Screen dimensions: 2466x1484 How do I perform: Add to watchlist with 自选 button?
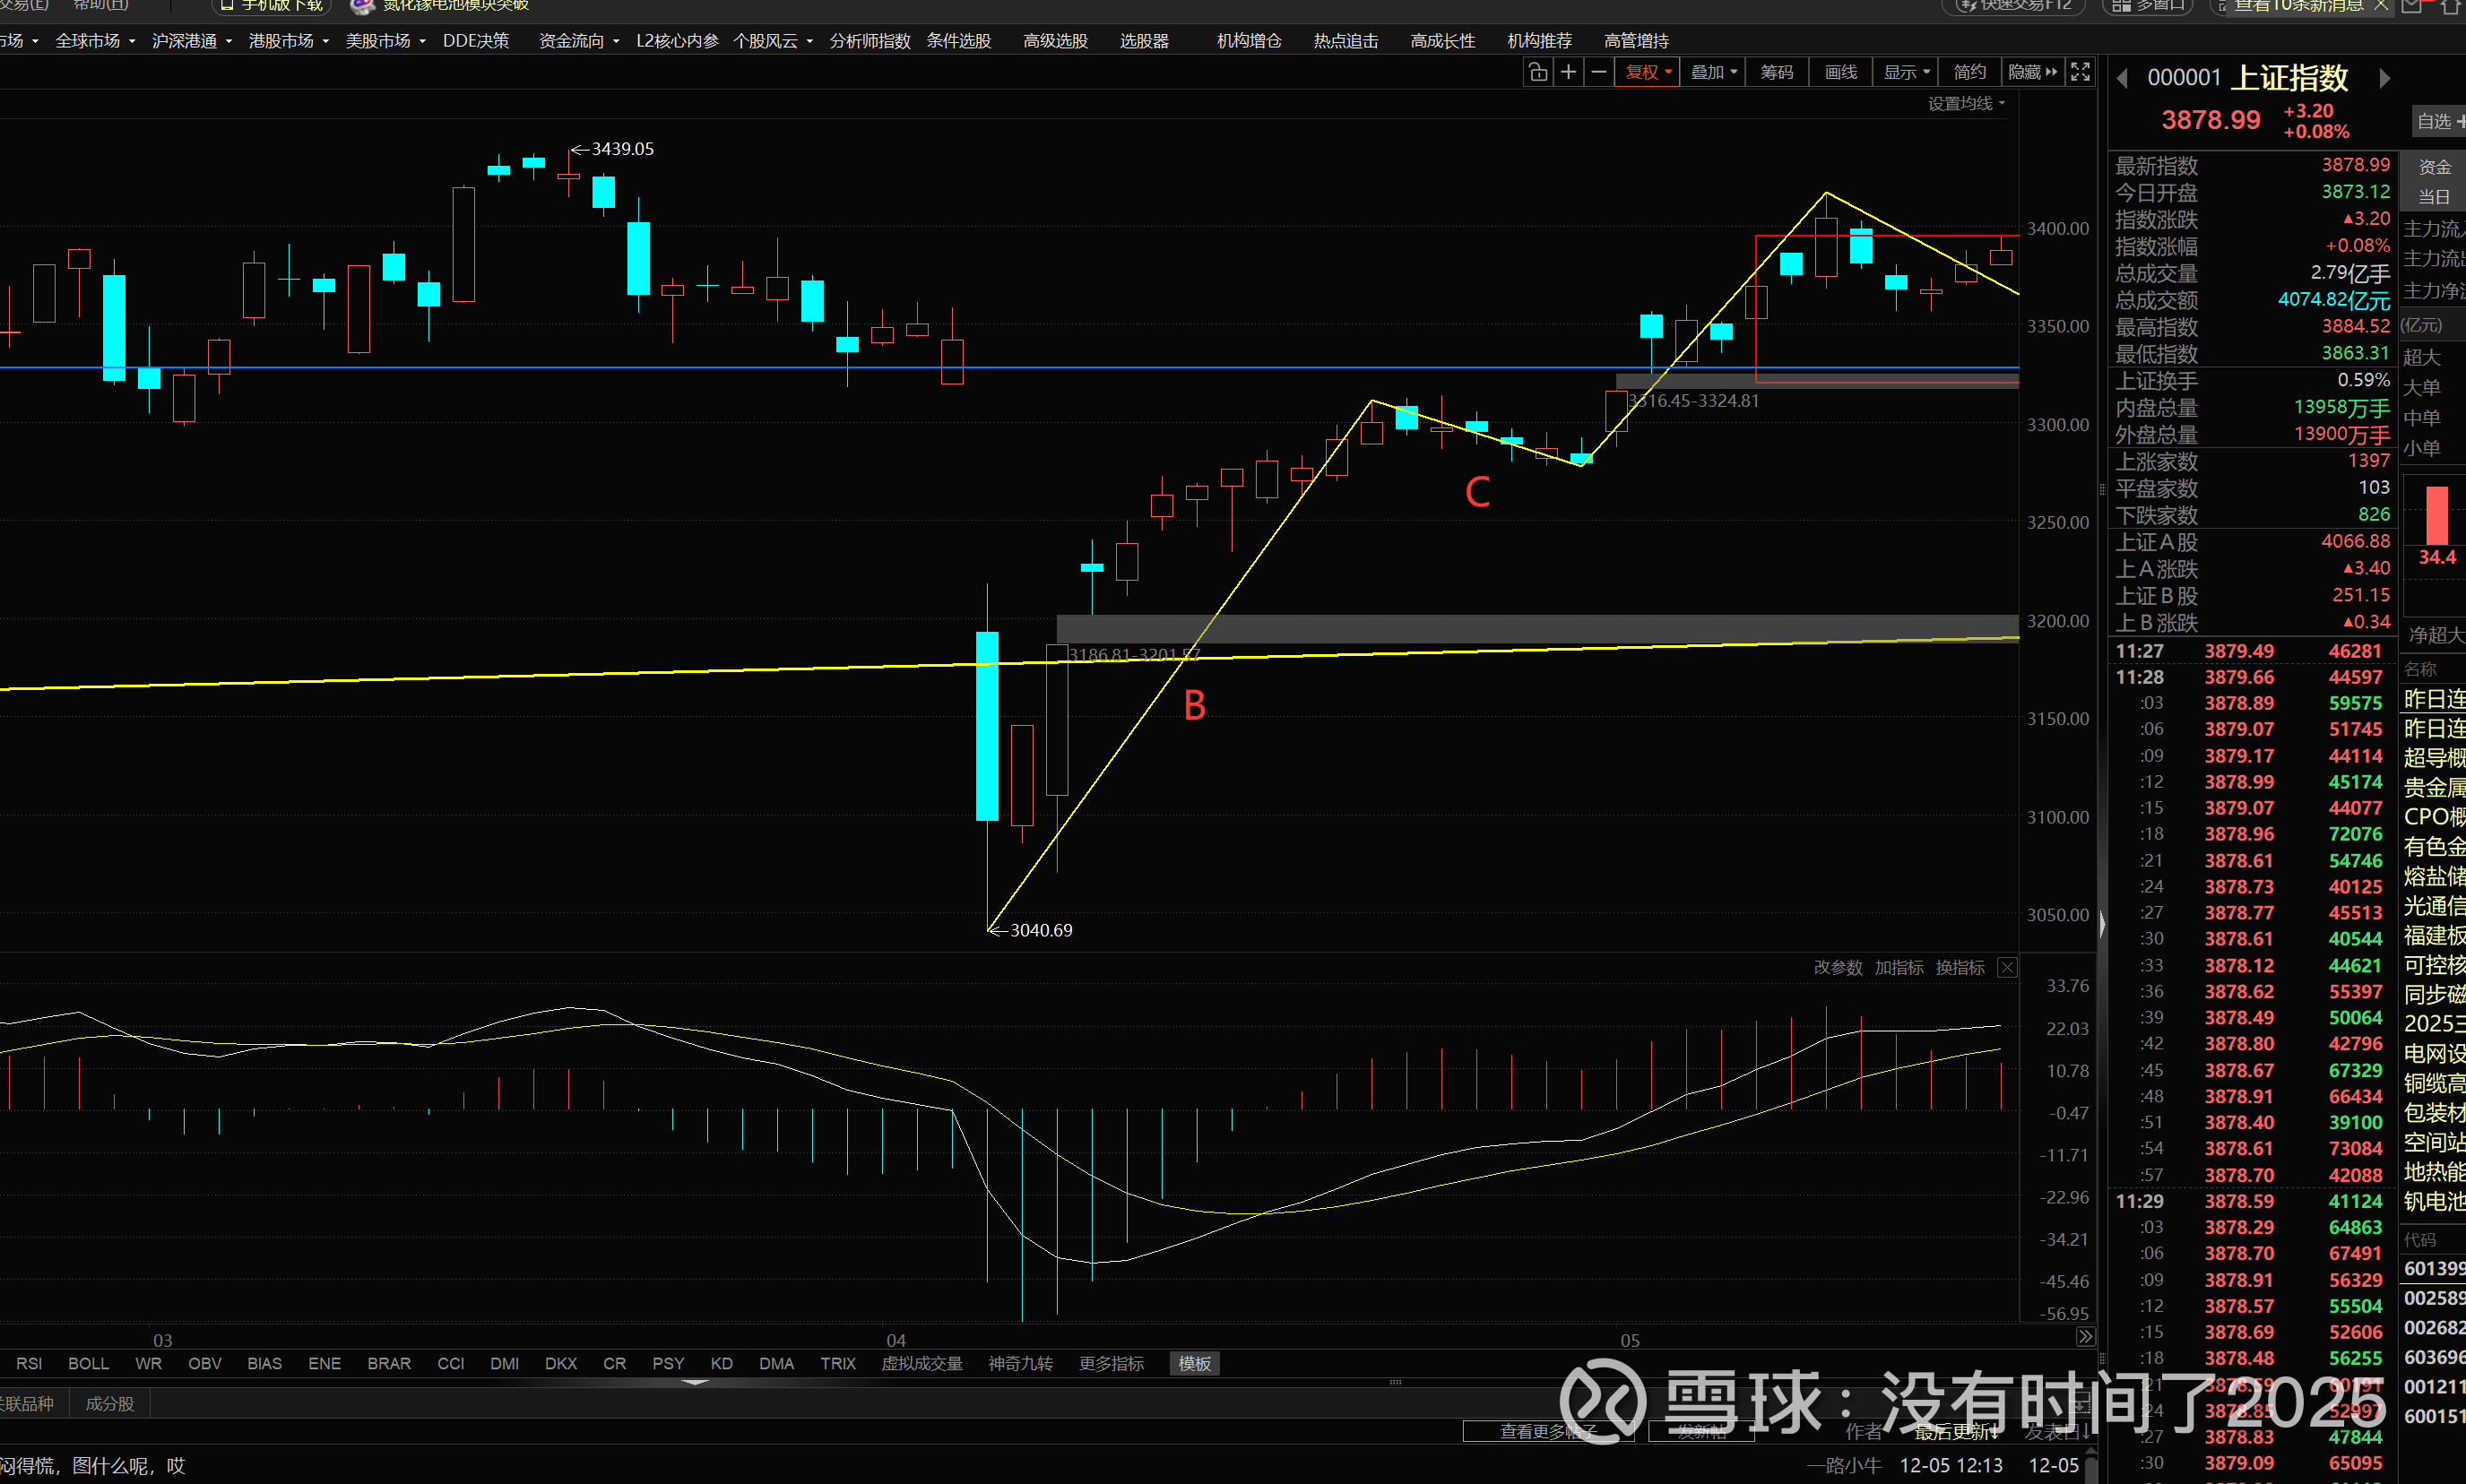click(x=2438, y=121)
